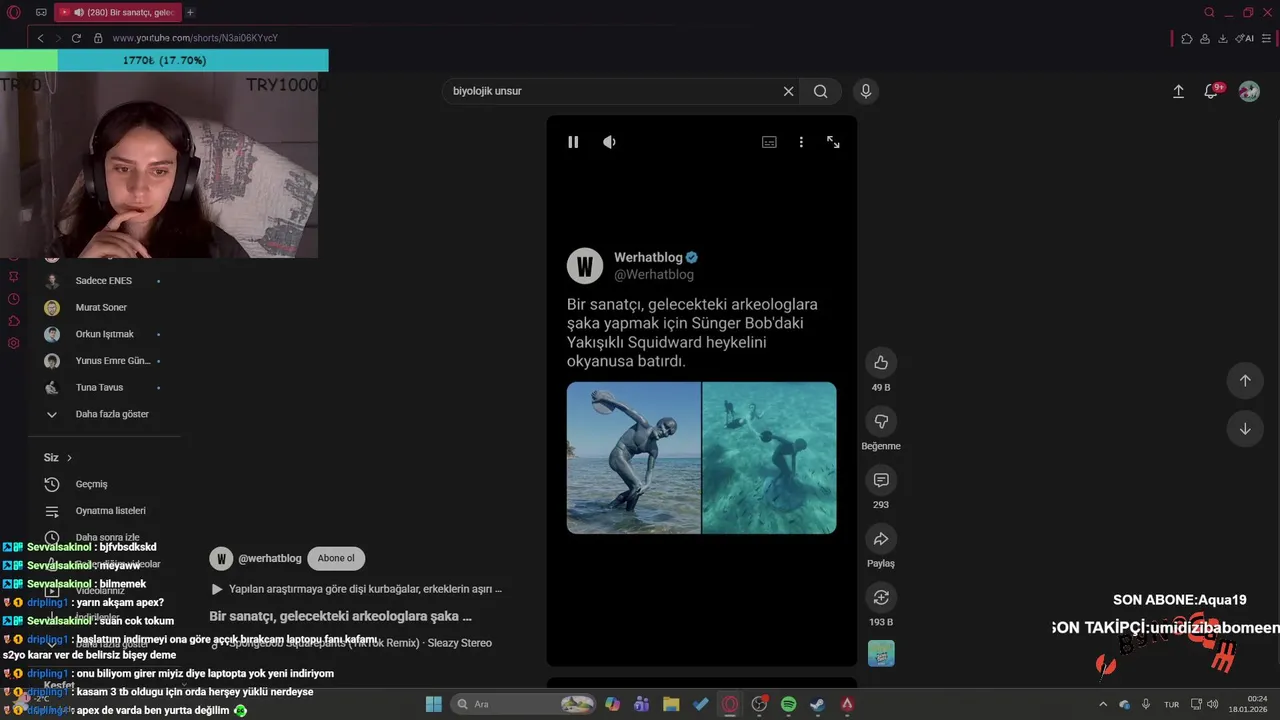
Task: Toggle subtitles on the Short
Action: pos(769,142)
